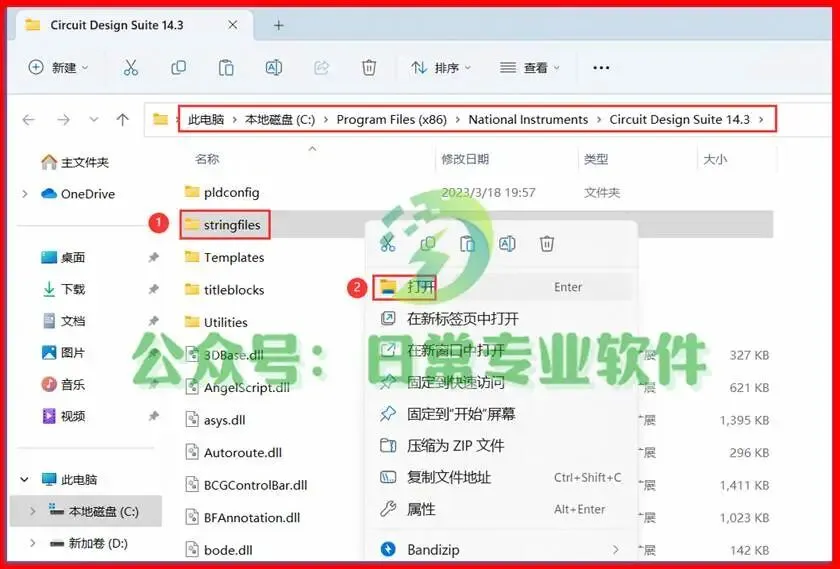
Task: Open 下载 in the navigation pane
Action: 63,289
